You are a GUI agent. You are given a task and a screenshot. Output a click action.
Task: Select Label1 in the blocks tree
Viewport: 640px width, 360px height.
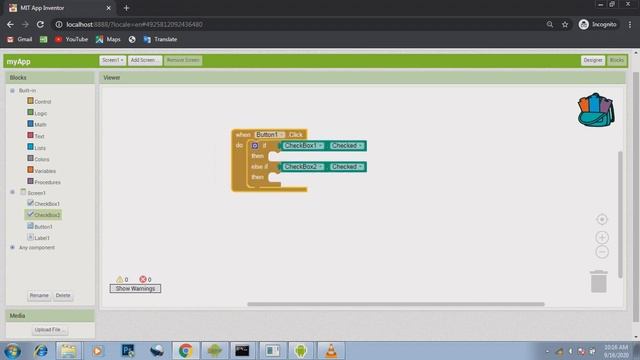tap(38, 237)
